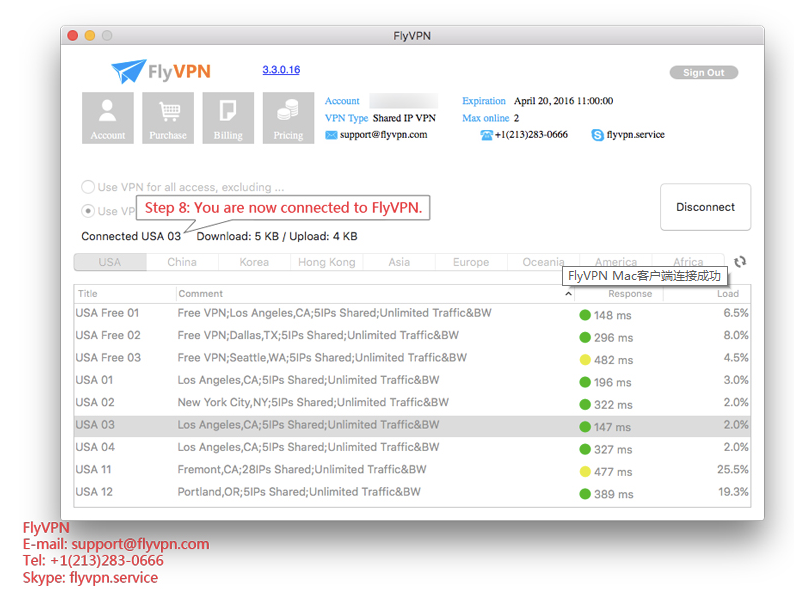Screen dimensions: 794x603
Task: Open the Billing icon button
Action: 228,118
